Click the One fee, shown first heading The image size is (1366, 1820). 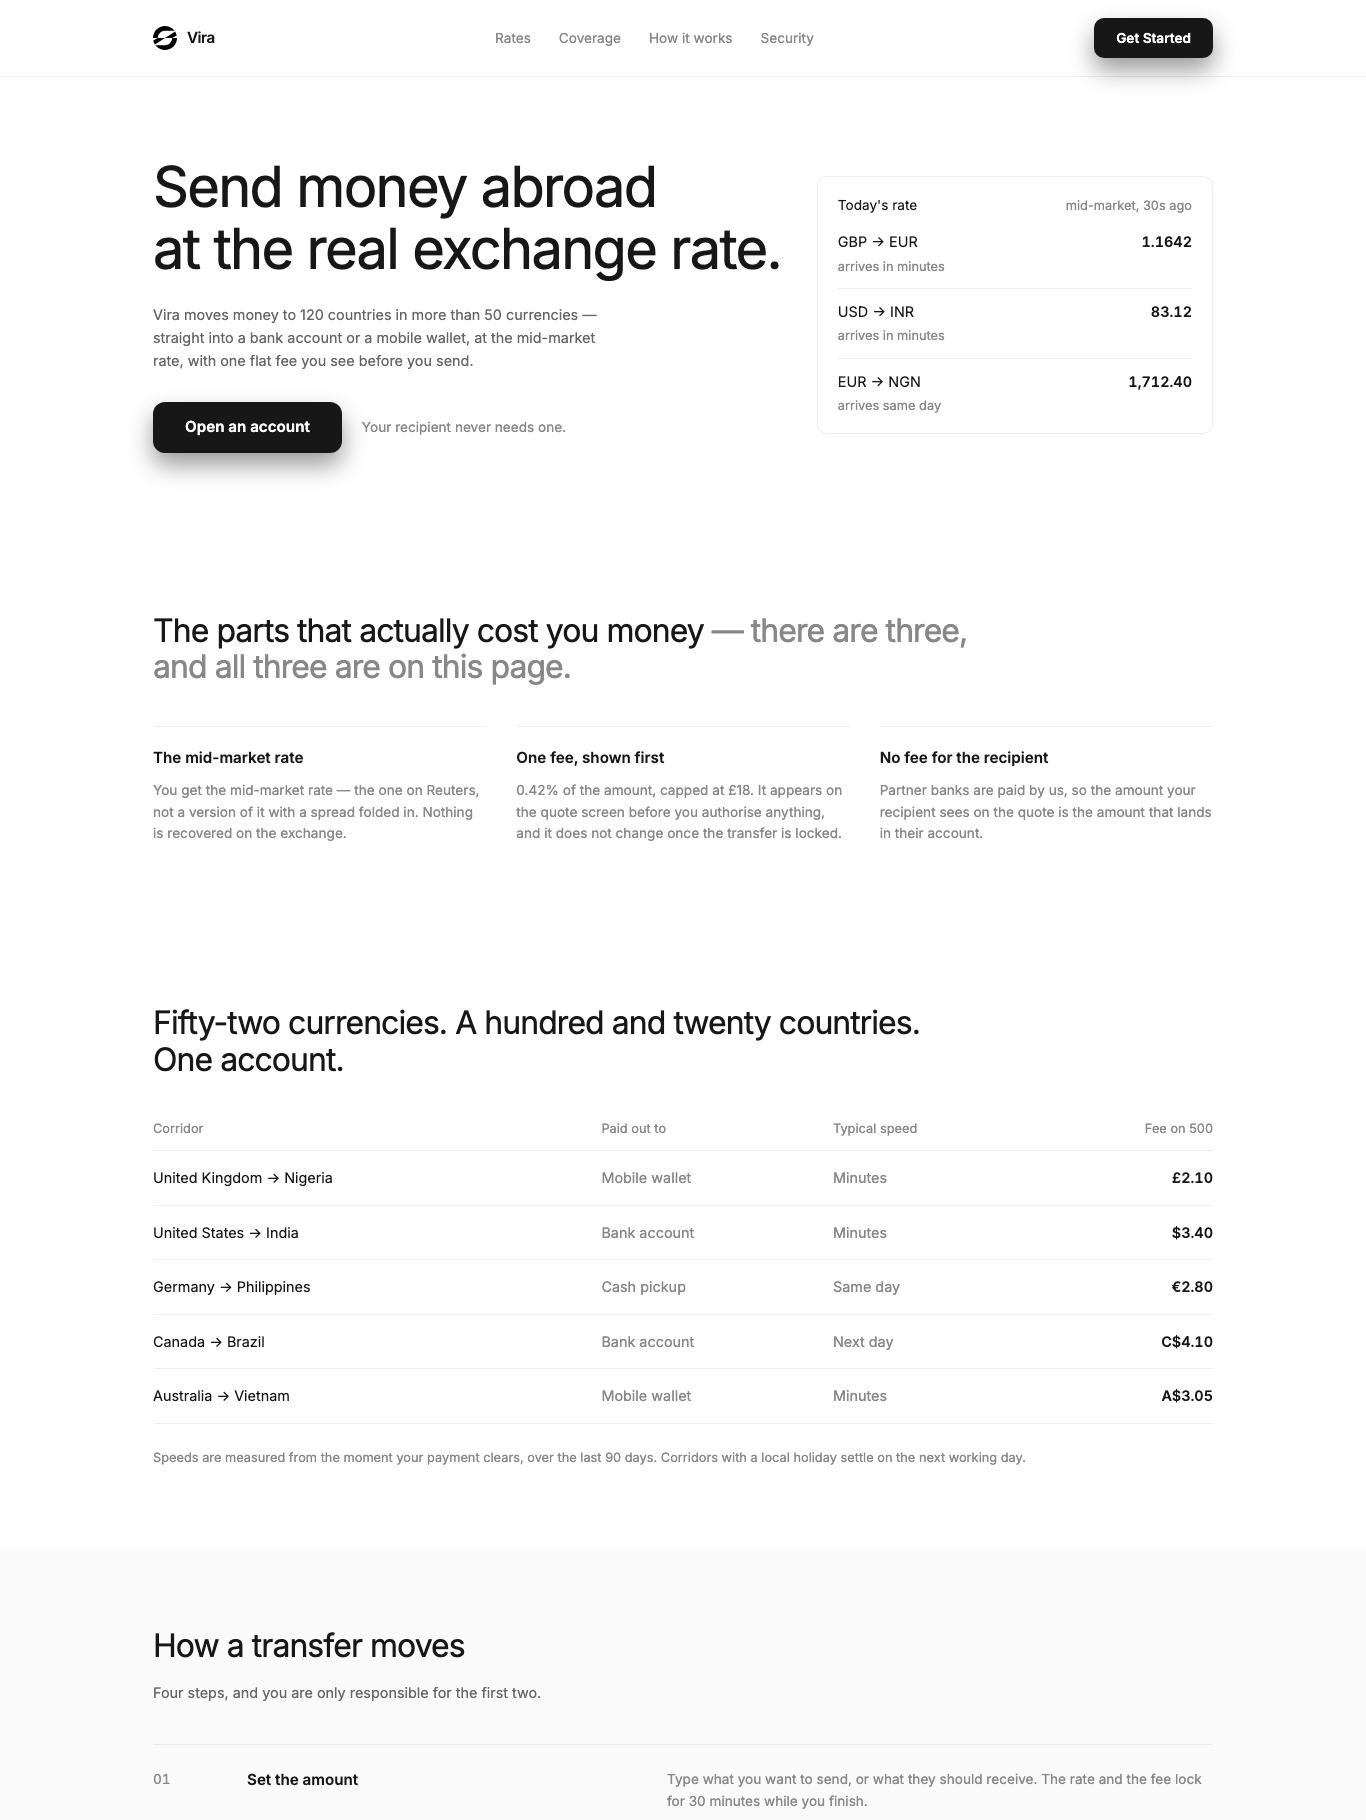click(590, 758)
